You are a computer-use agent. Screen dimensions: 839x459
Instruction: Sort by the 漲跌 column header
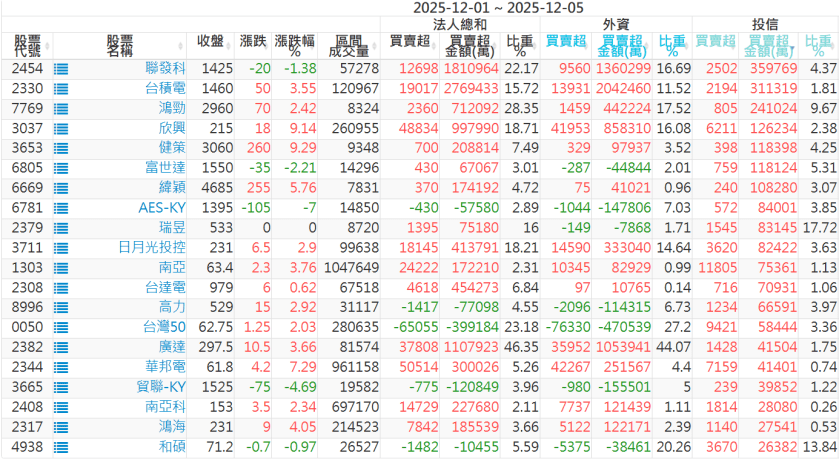click(253, 41)
